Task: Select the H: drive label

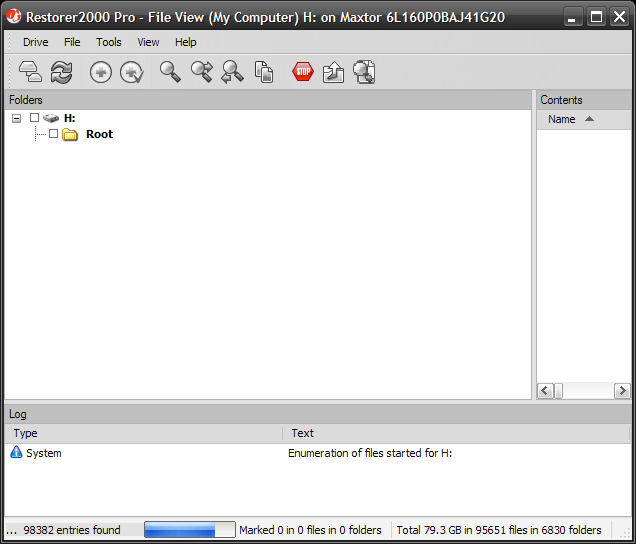Action: point(70,118)
